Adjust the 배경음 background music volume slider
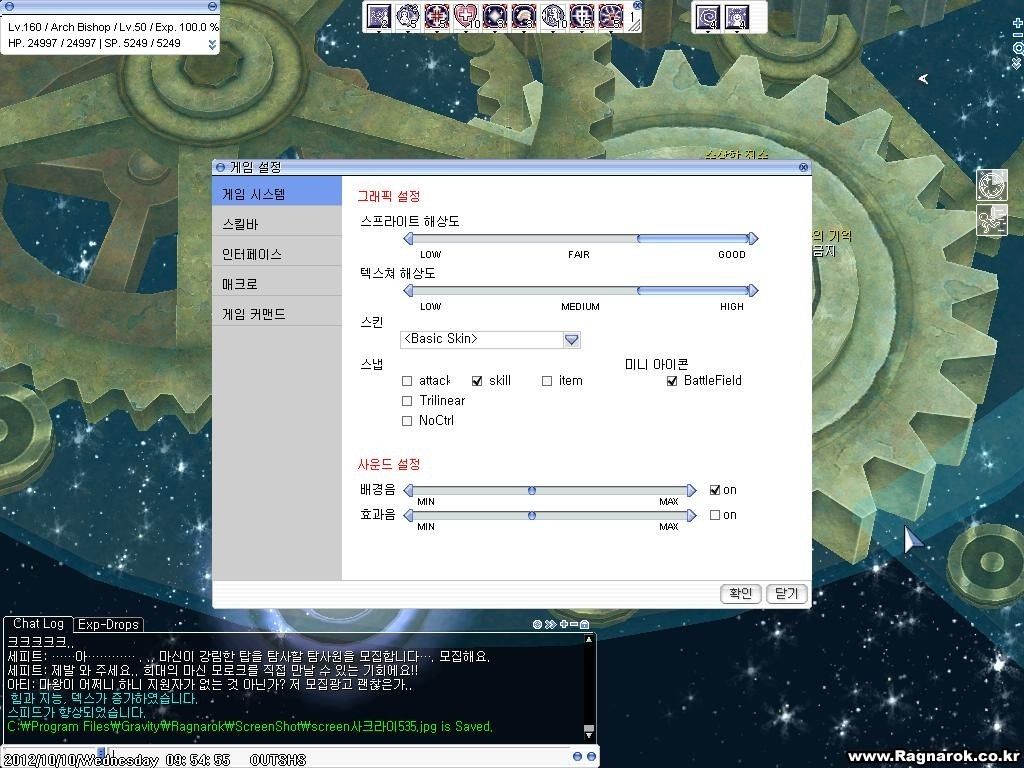1024x768 pixels. coord(531,489)
